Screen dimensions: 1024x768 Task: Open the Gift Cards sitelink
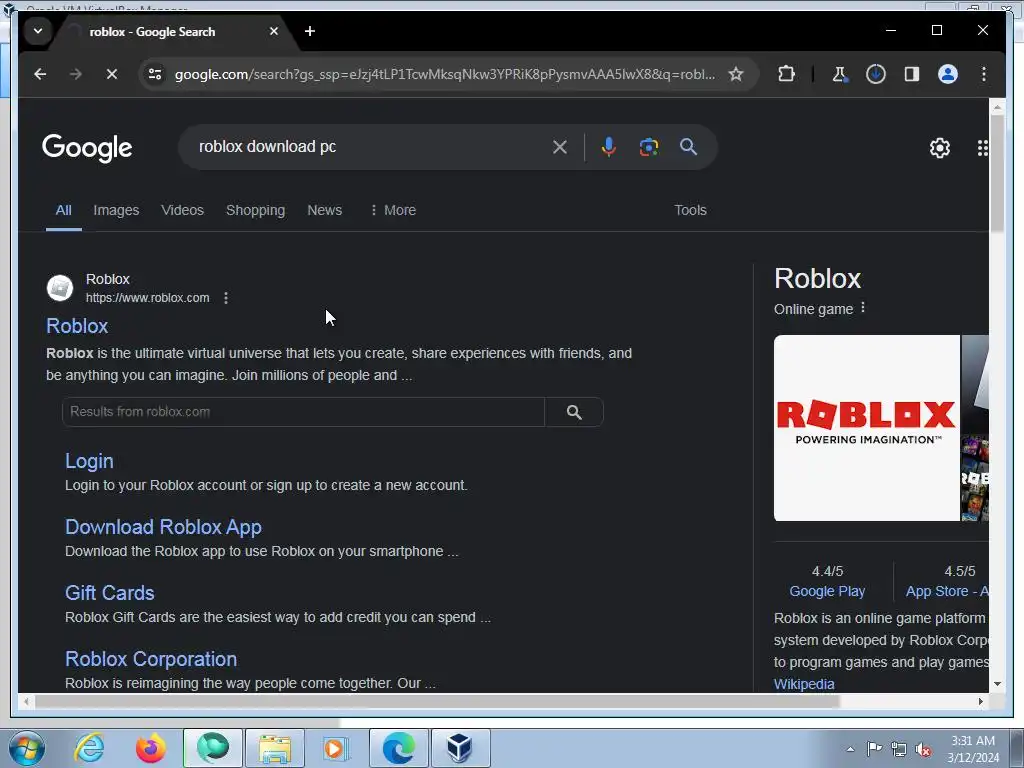click(110, 593)
